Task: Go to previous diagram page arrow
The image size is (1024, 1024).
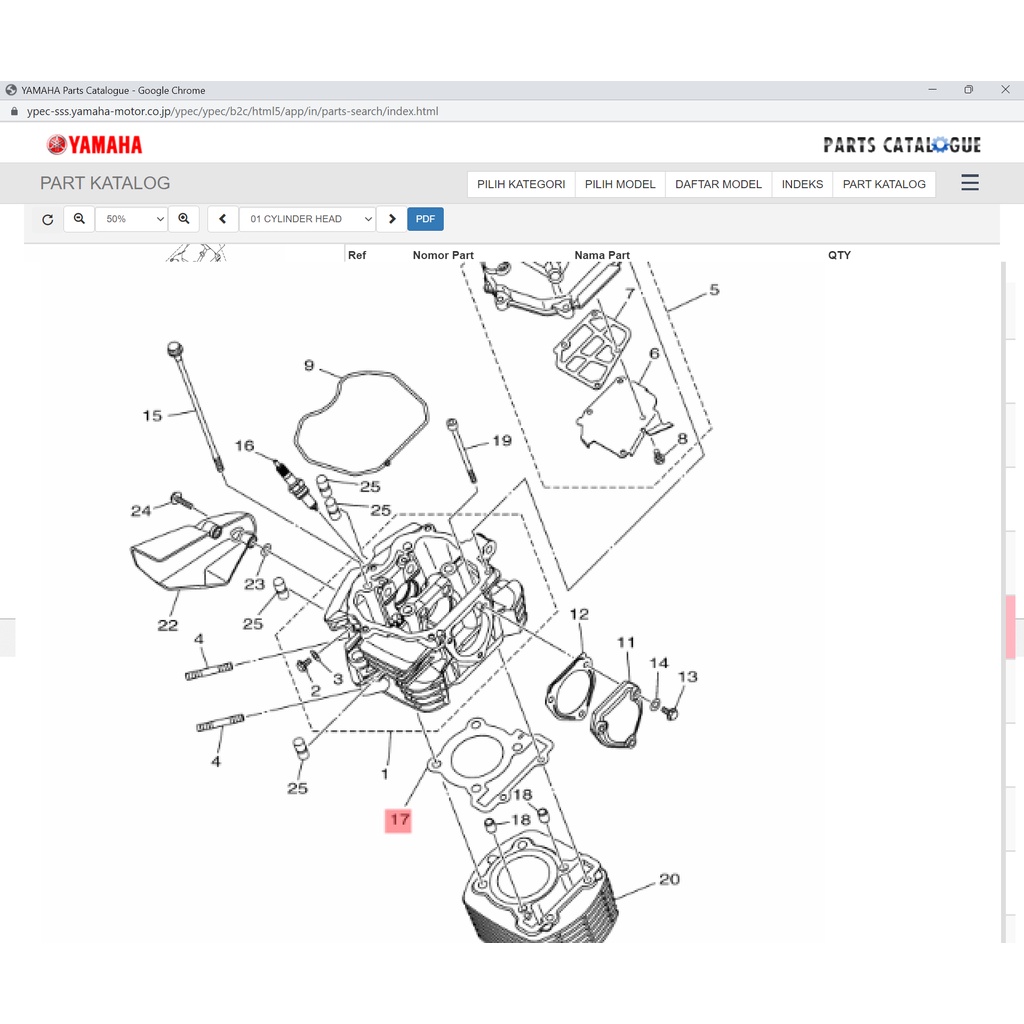Action: (222, 219)
